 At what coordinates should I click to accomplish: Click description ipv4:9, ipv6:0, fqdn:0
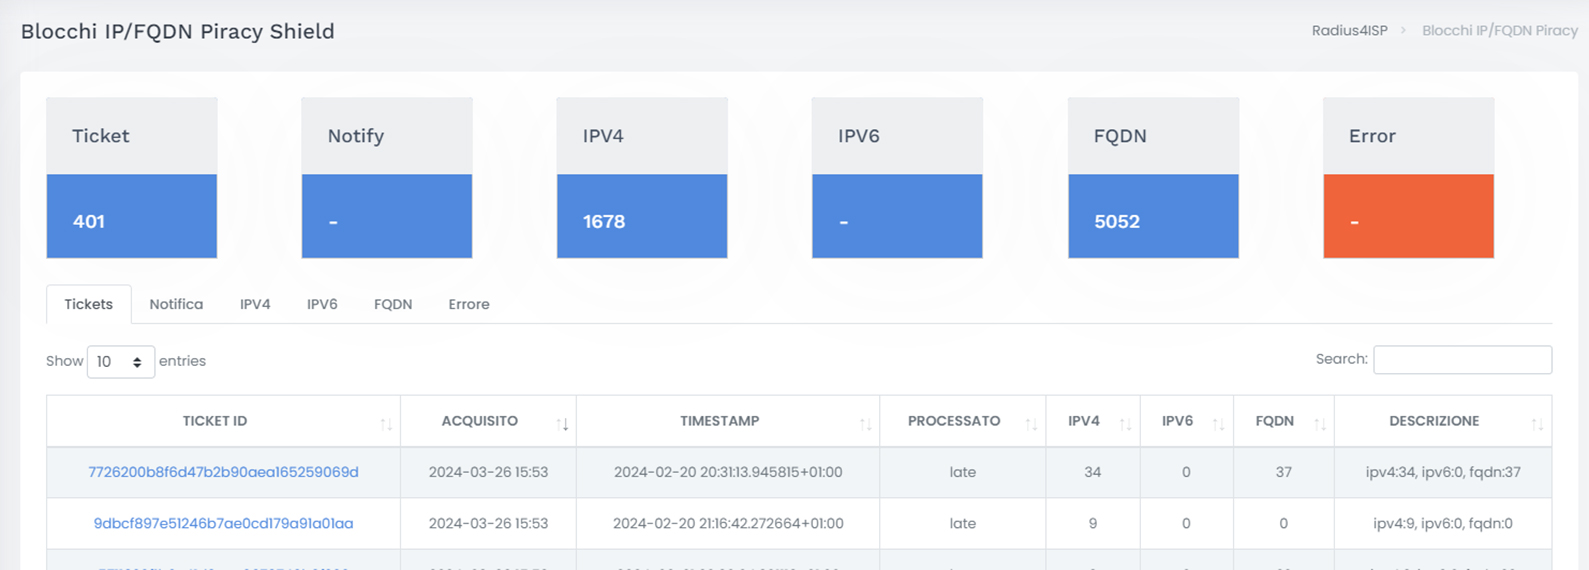tap(1443, 523)
